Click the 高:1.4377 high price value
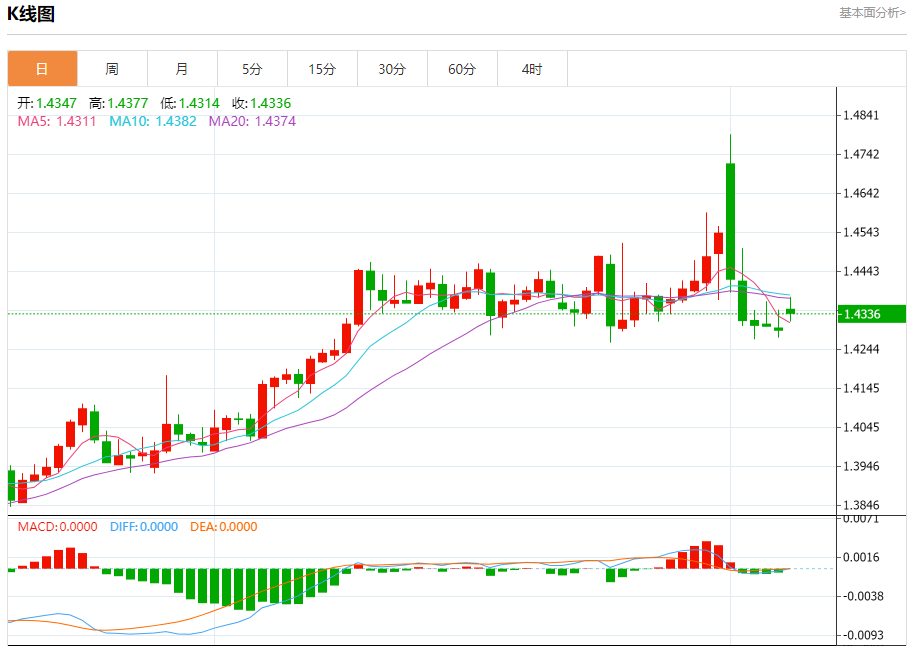913x646 pixels. pos(118,103)
